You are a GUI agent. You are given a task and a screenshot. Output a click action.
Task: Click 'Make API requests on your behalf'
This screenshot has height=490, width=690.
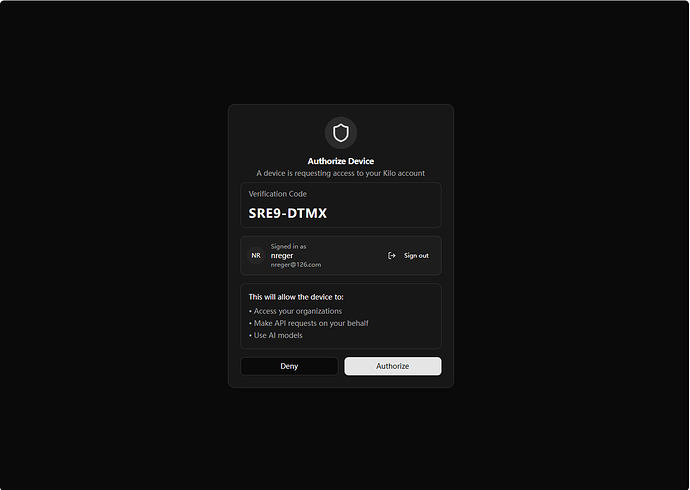[308, 323]
